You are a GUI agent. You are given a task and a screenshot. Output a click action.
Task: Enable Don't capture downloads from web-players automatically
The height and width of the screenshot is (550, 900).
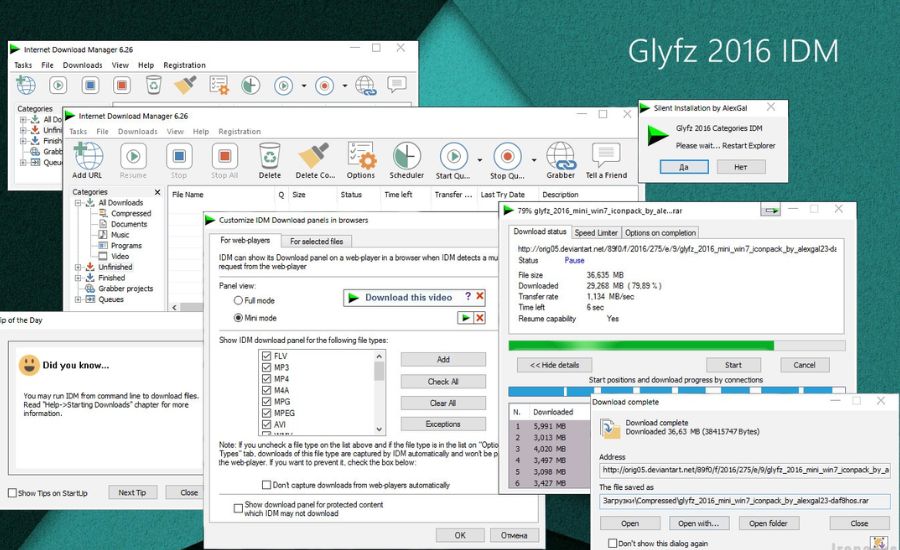click(266, 485)
